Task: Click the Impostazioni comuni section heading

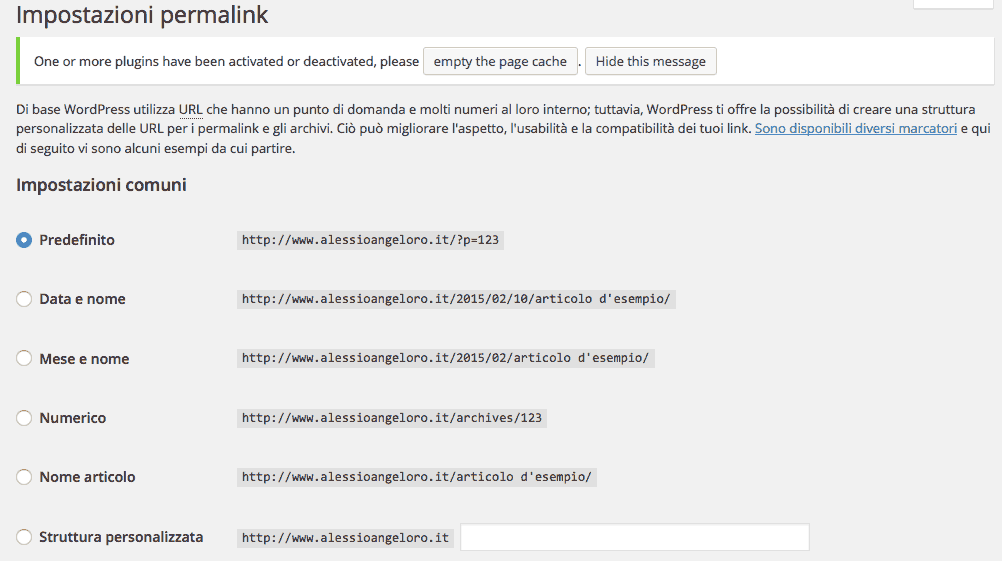Action: [x=101, y=185]
